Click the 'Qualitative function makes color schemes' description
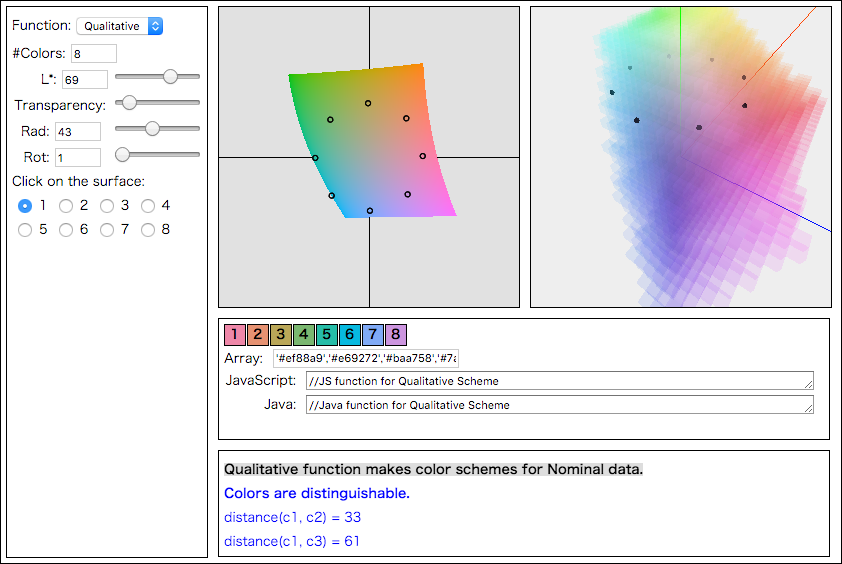Screen dimensions: 842x564 click(x=433, y=469)
